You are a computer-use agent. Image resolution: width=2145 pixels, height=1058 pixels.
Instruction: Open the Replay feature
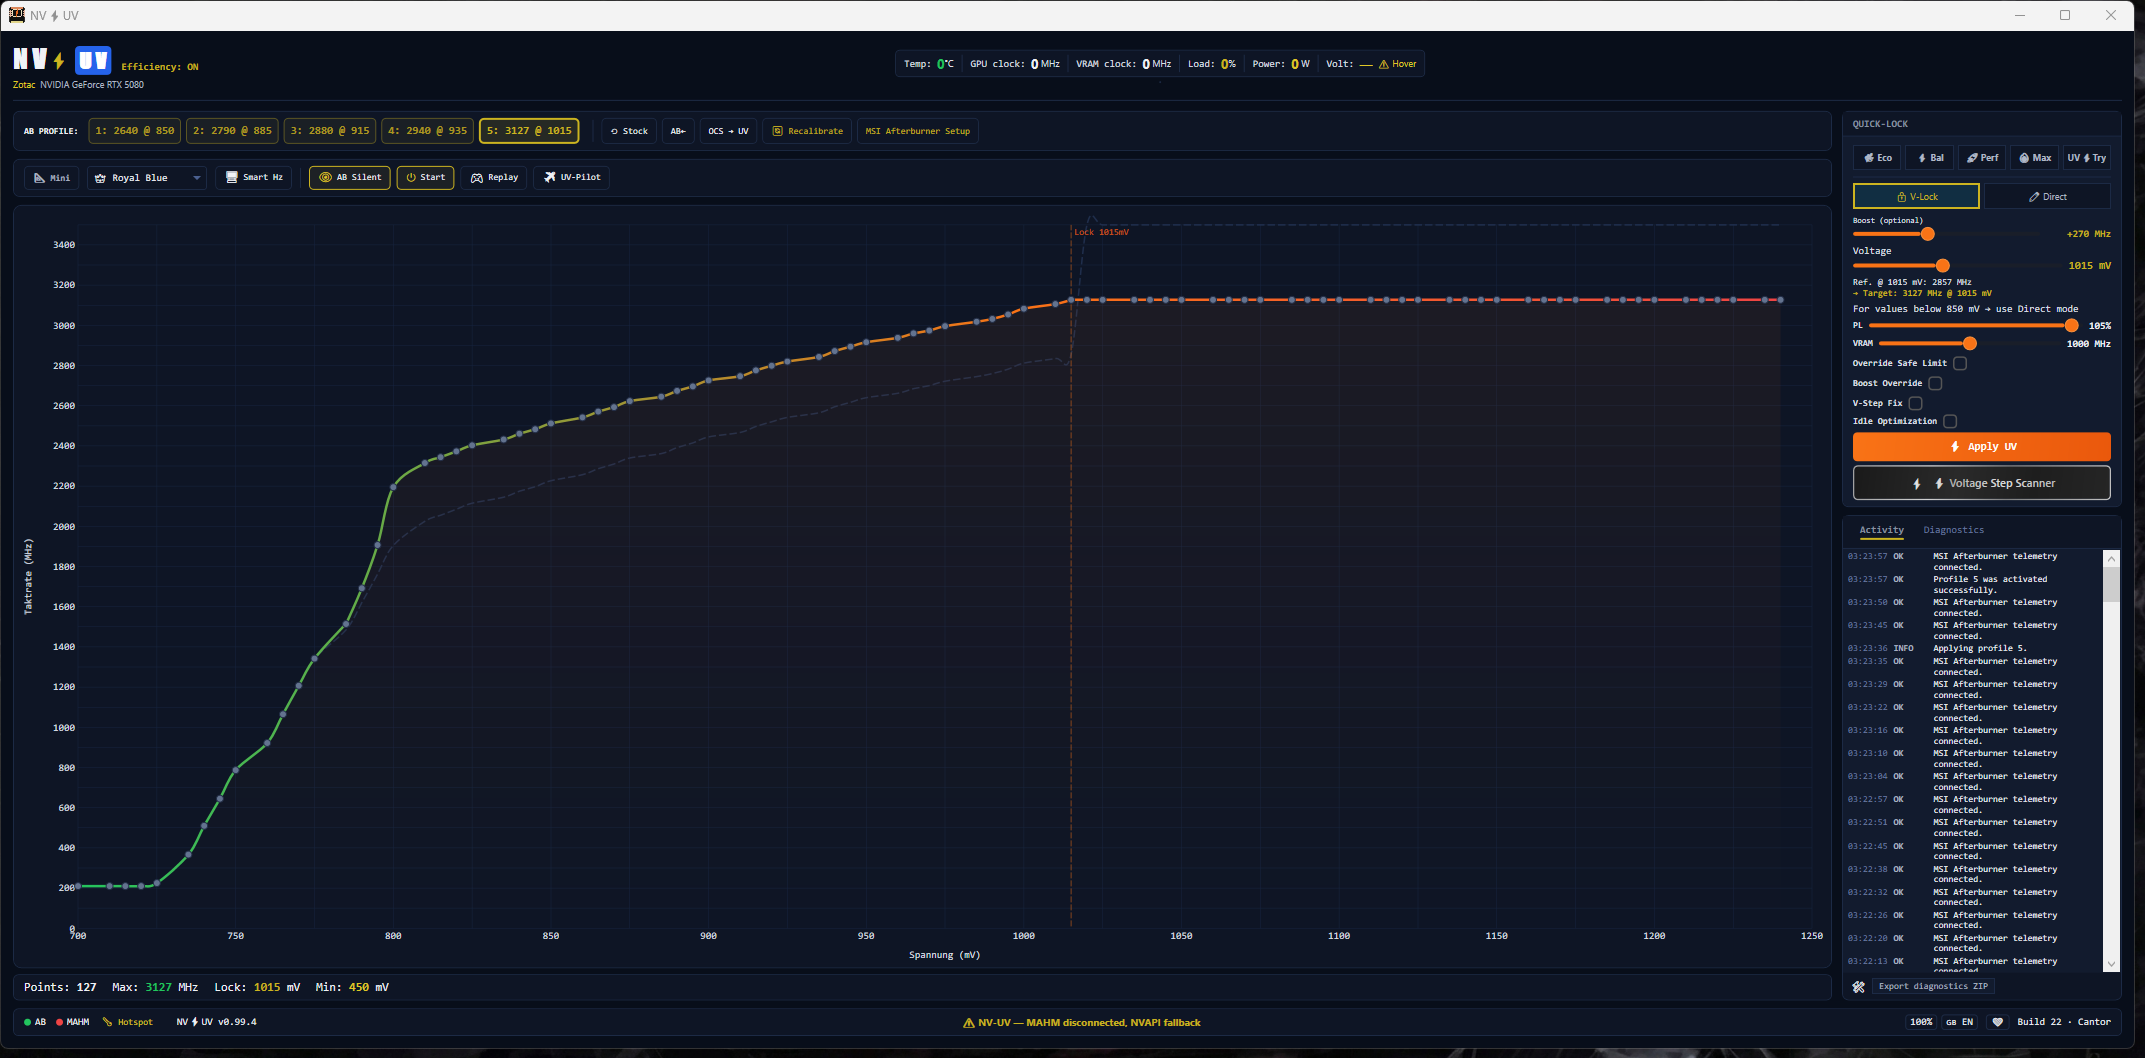click(x=494, y=178)
